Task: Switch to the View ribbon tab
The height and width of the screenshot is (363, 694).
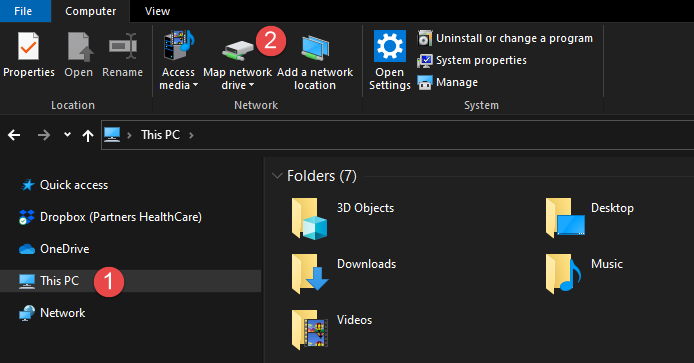Action: coord(157,11)
